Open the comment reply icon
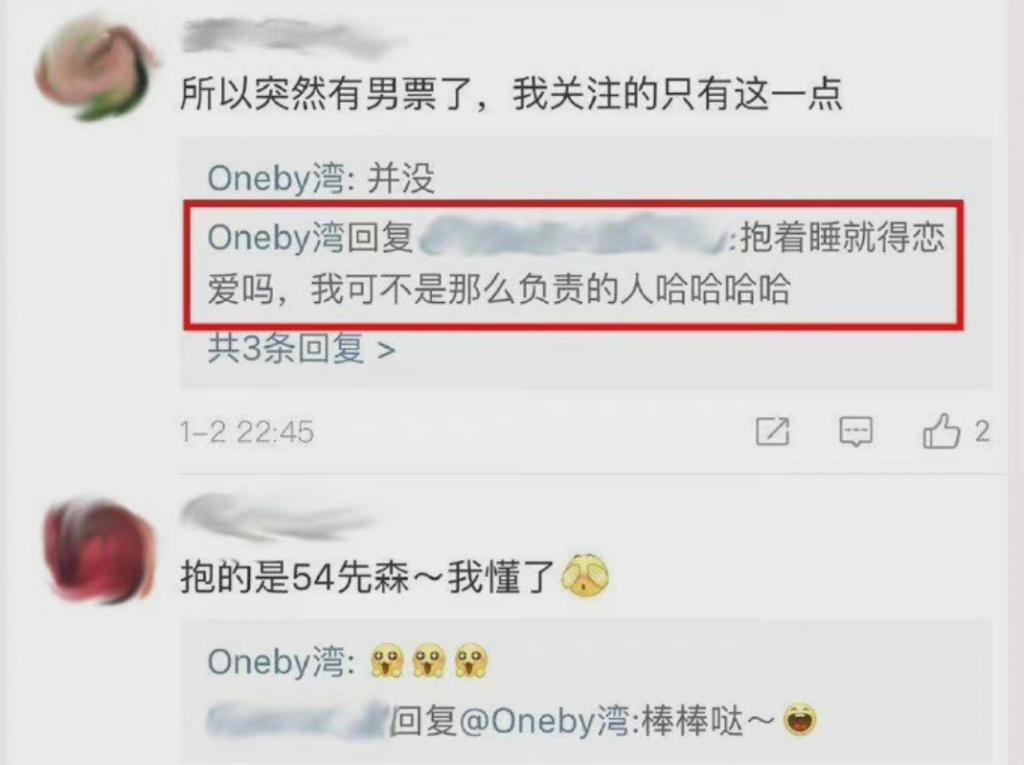1024x765 pixels. click(x=856, y=432)
